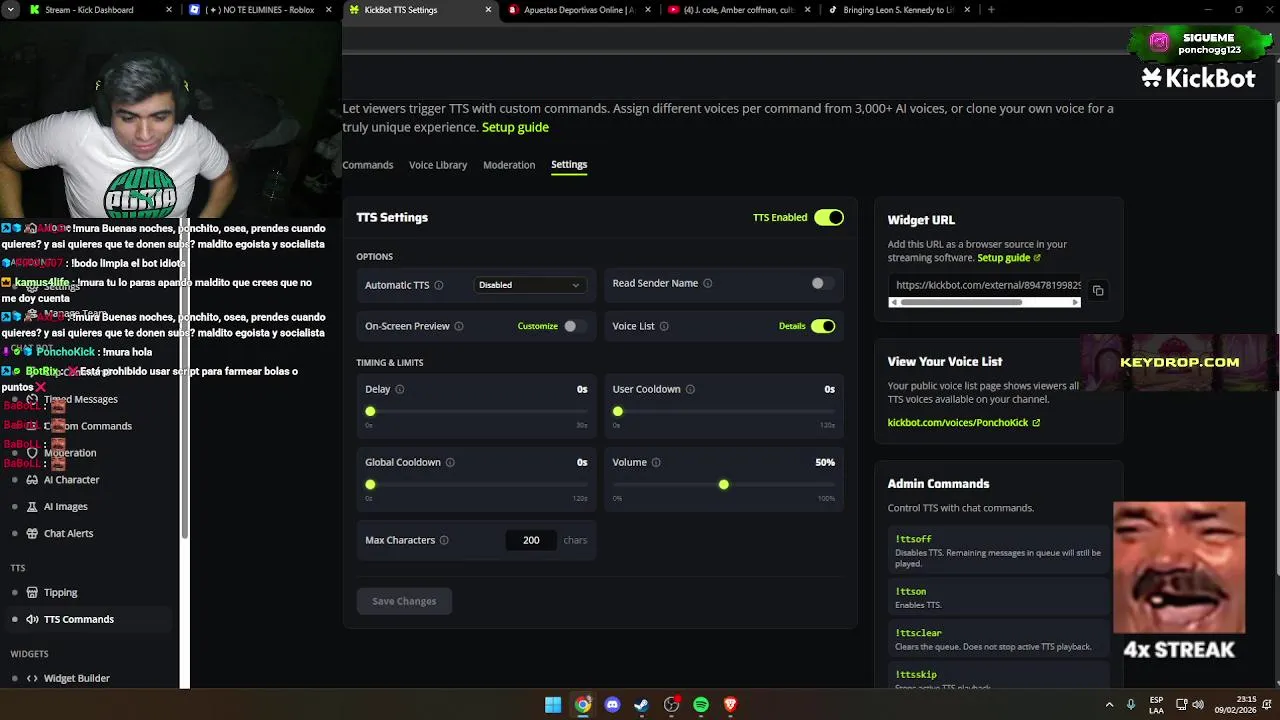Show the Delay info icon
Viewport: 1280px width, 720px height.
coord(399,390)
